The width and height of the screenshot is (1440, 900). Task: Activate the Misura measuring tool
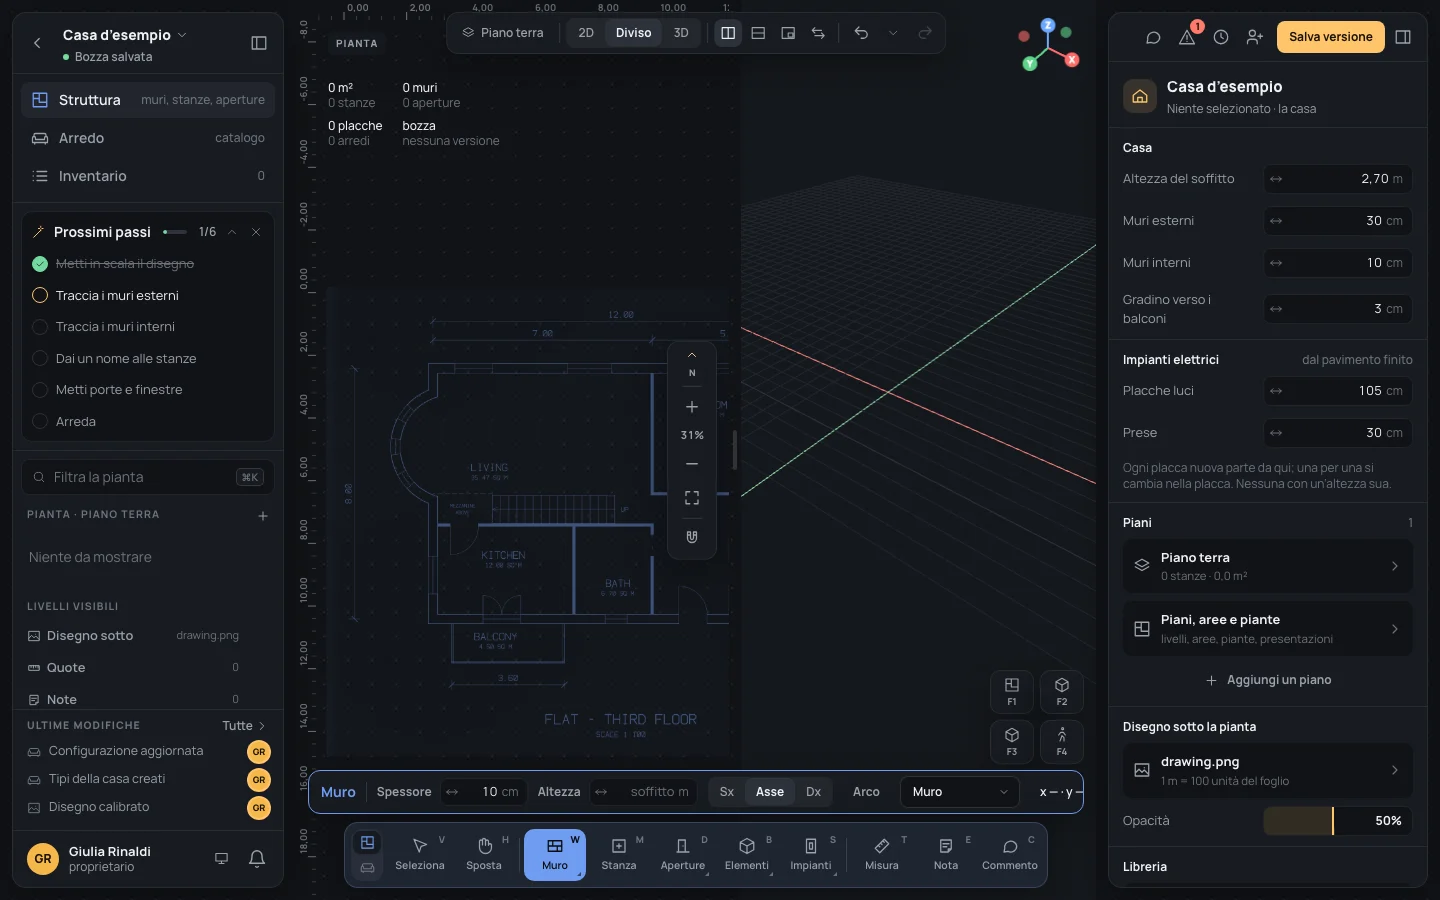882,855
